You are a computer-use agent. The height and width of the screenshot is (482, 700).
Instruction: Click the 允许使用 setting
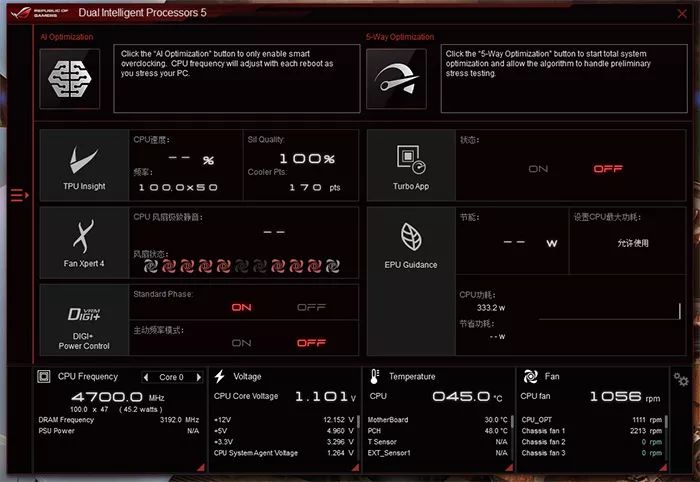(x=633, y=243)
